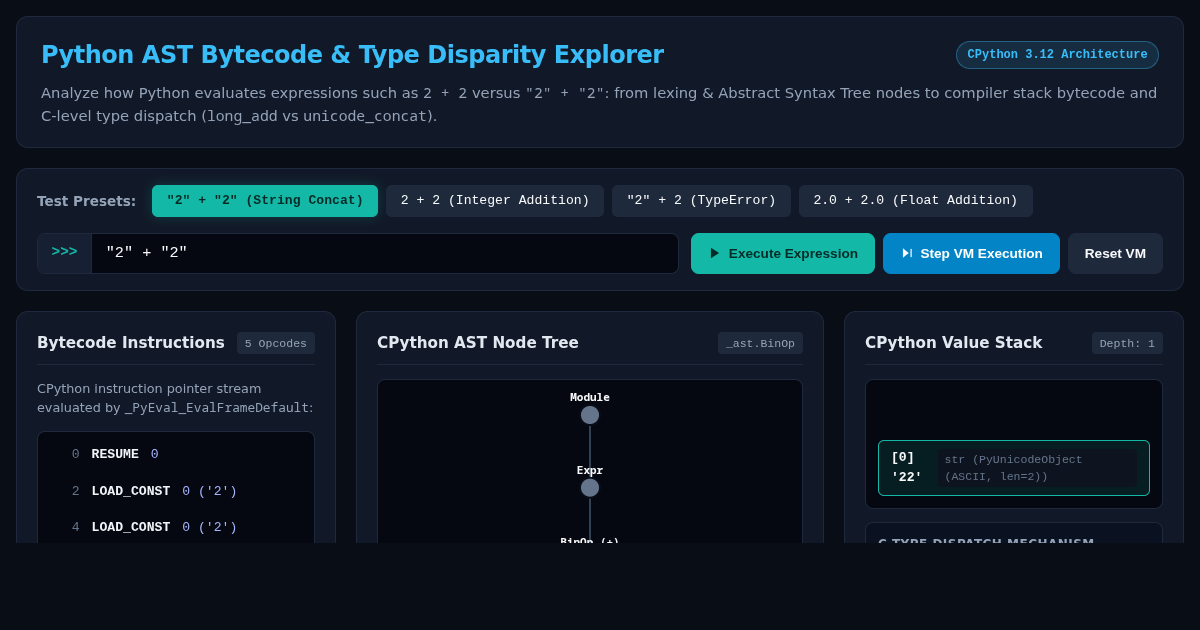Click the Step VM Execution button
This screenshot has width=1200, height=630.
(971, 253)
